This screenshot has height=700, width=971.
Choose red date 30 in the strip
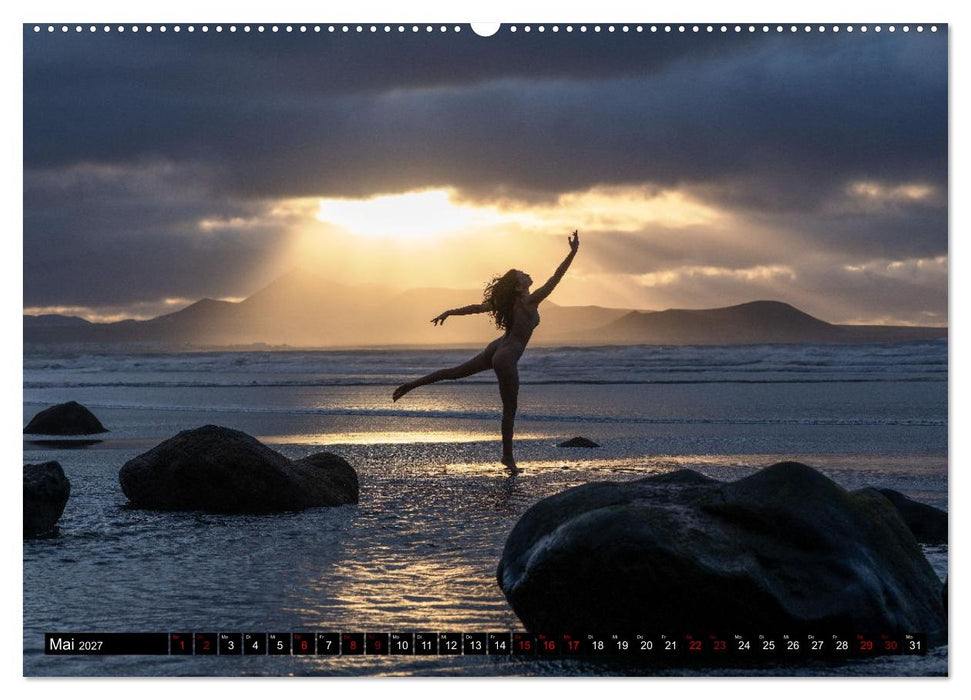coord(890,644)
